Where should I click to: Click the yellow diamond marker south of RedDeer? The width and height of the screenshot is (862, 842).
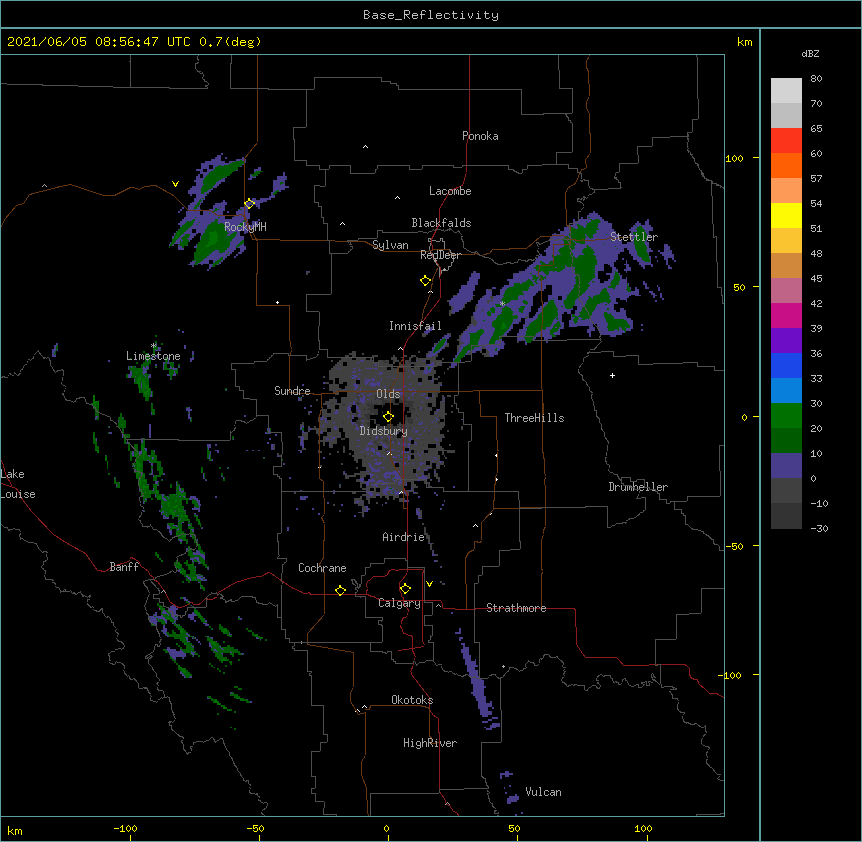click(x=425, y=281)
